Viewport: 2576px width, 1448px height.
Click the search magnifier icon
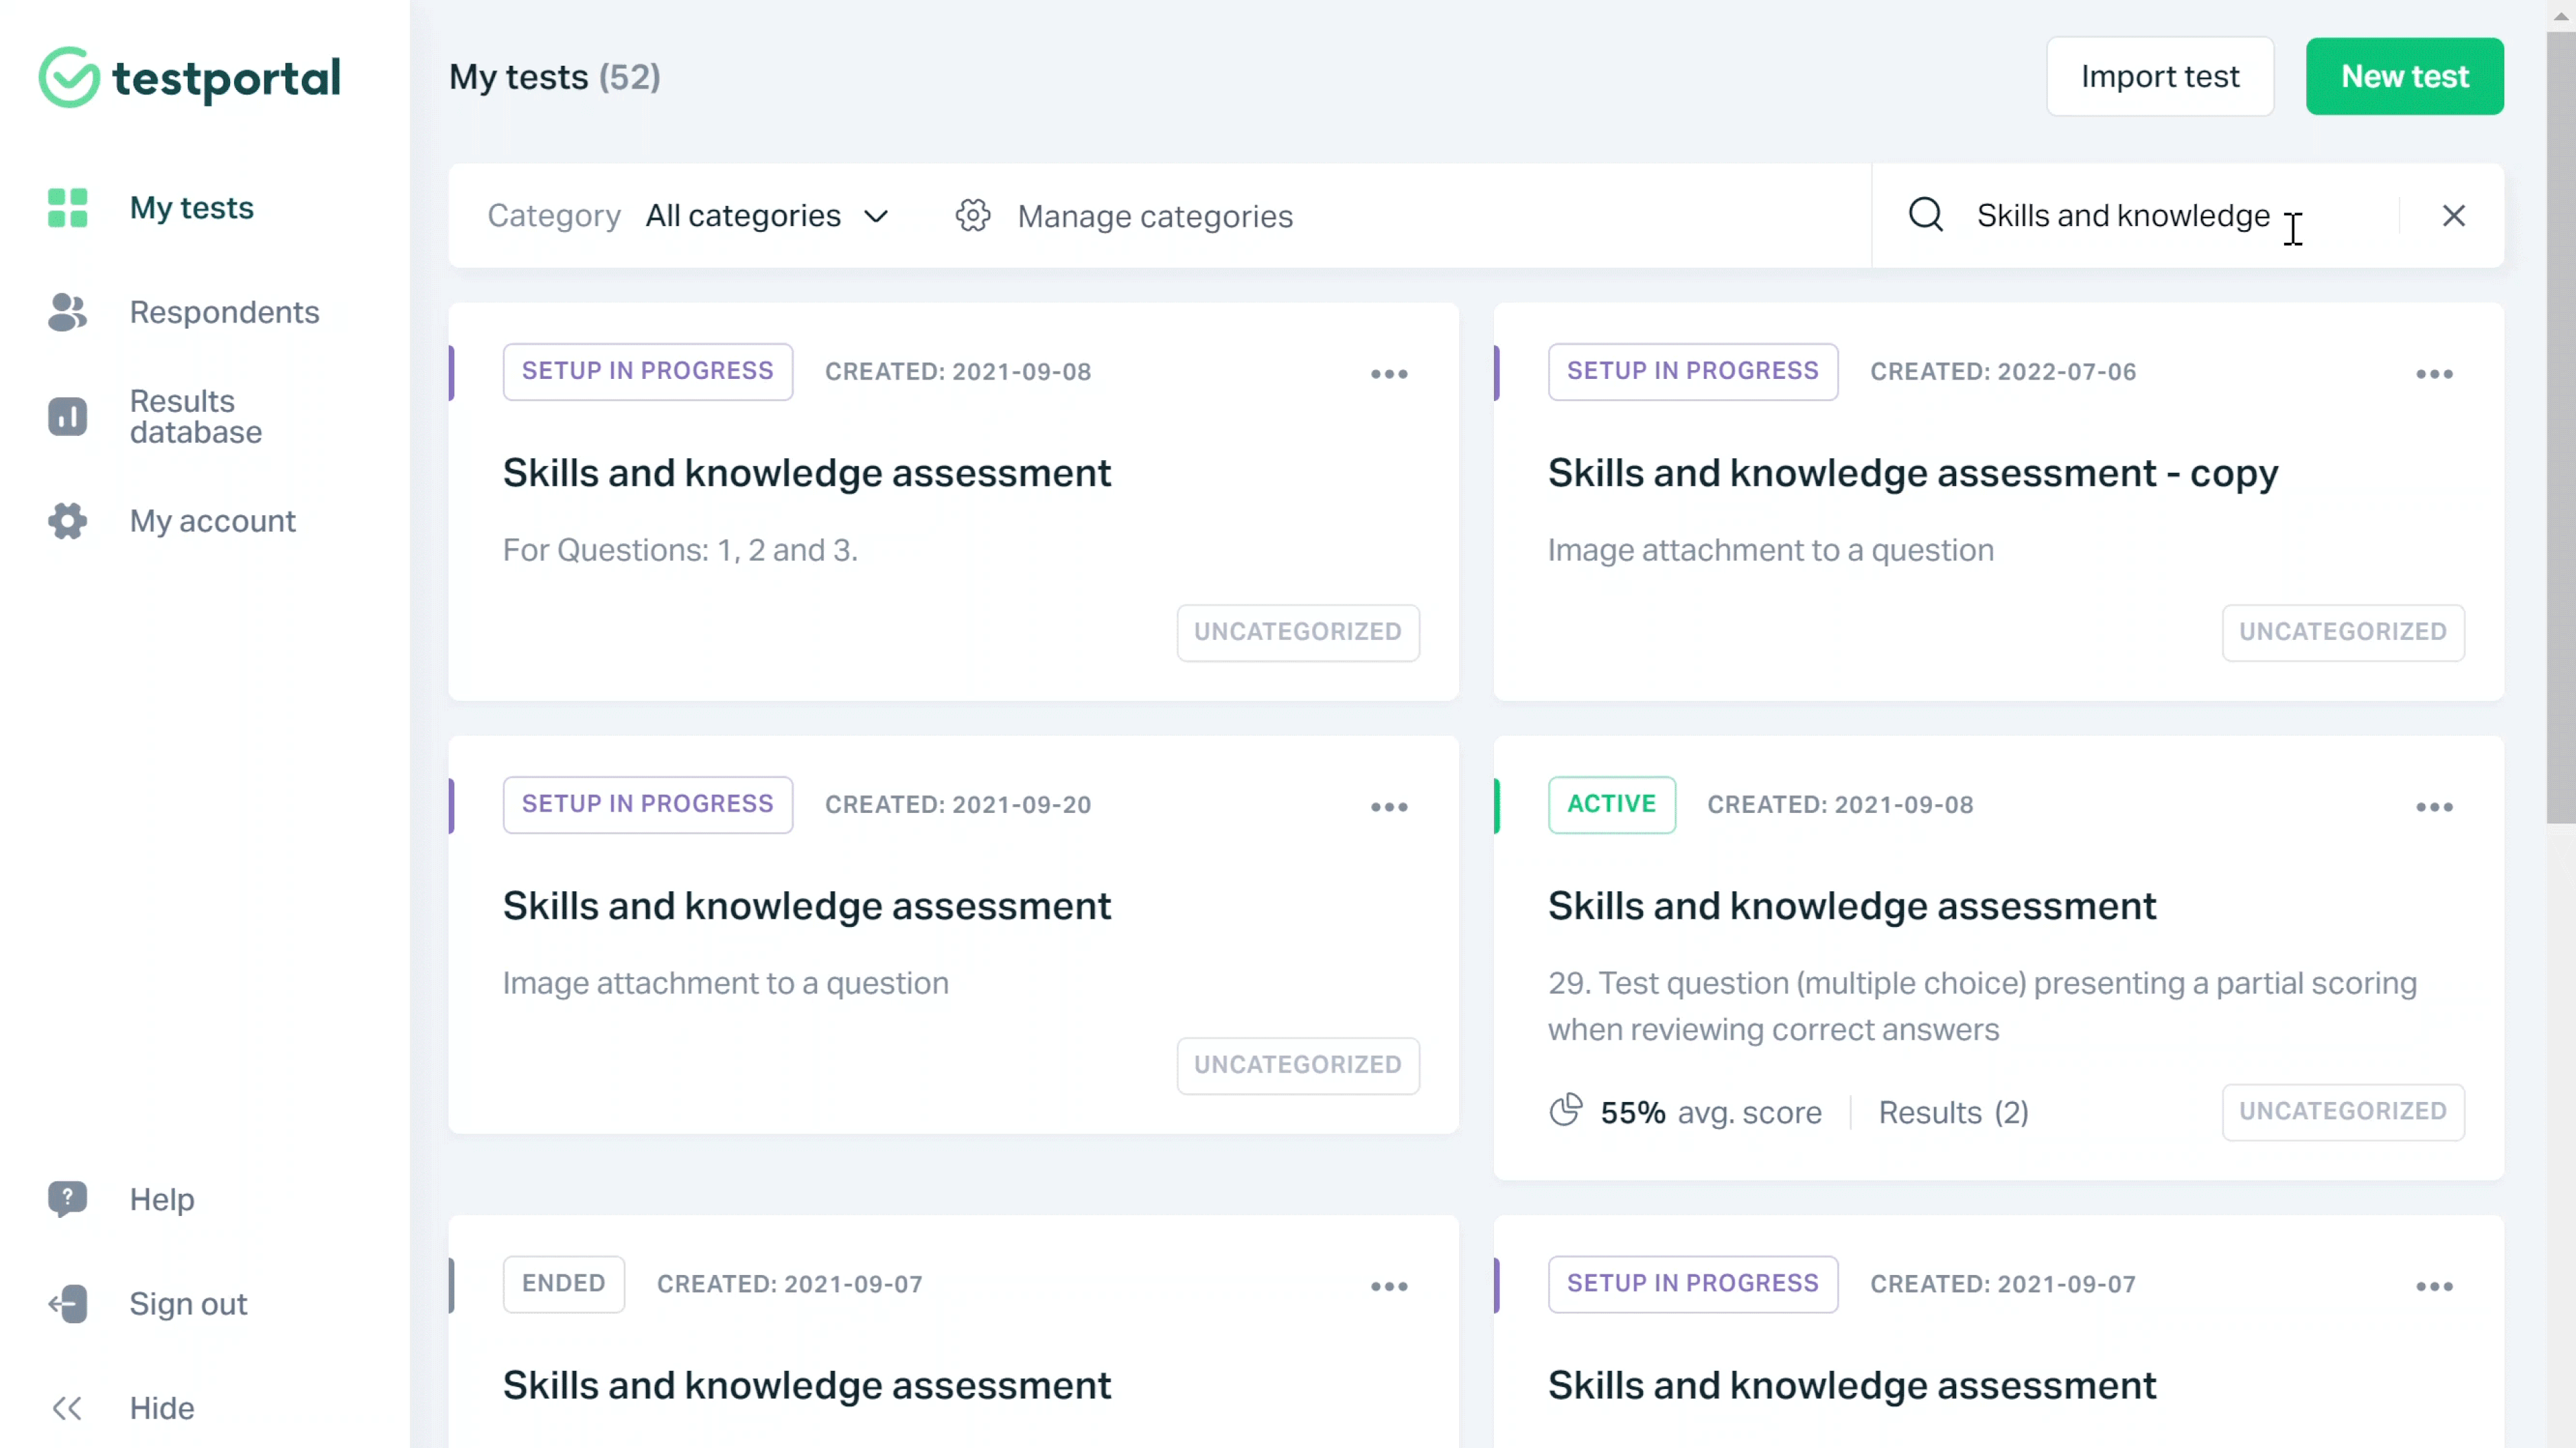1925,215
